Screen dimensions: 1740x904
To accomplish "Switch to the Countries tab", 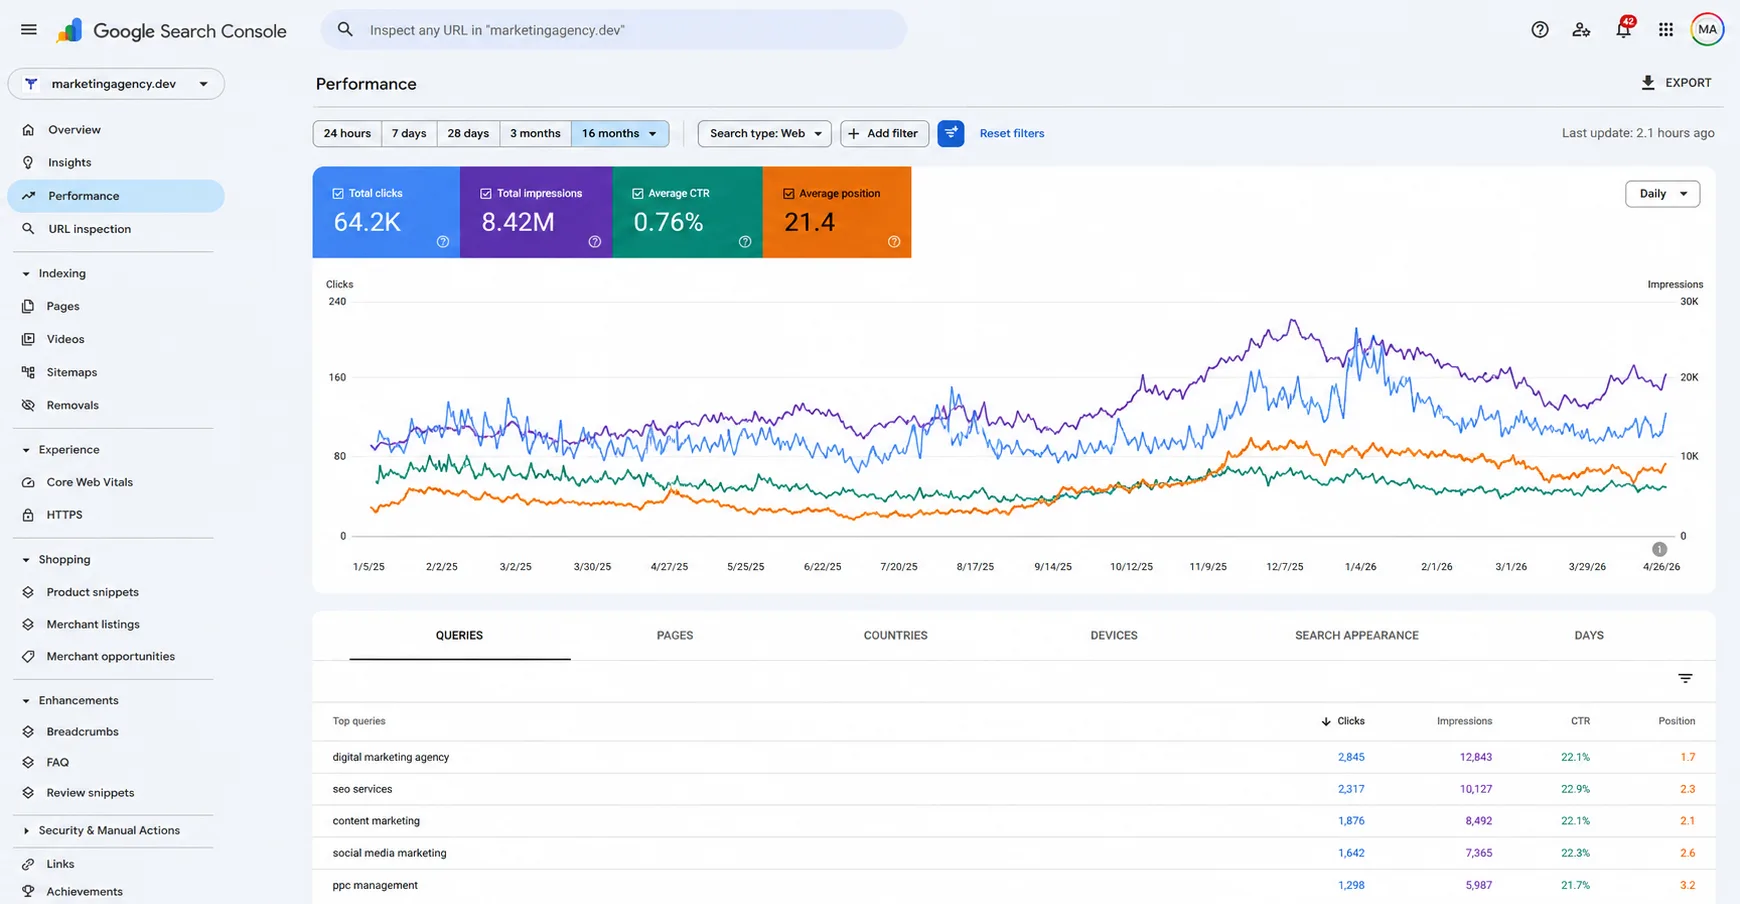I will point(896,635).
